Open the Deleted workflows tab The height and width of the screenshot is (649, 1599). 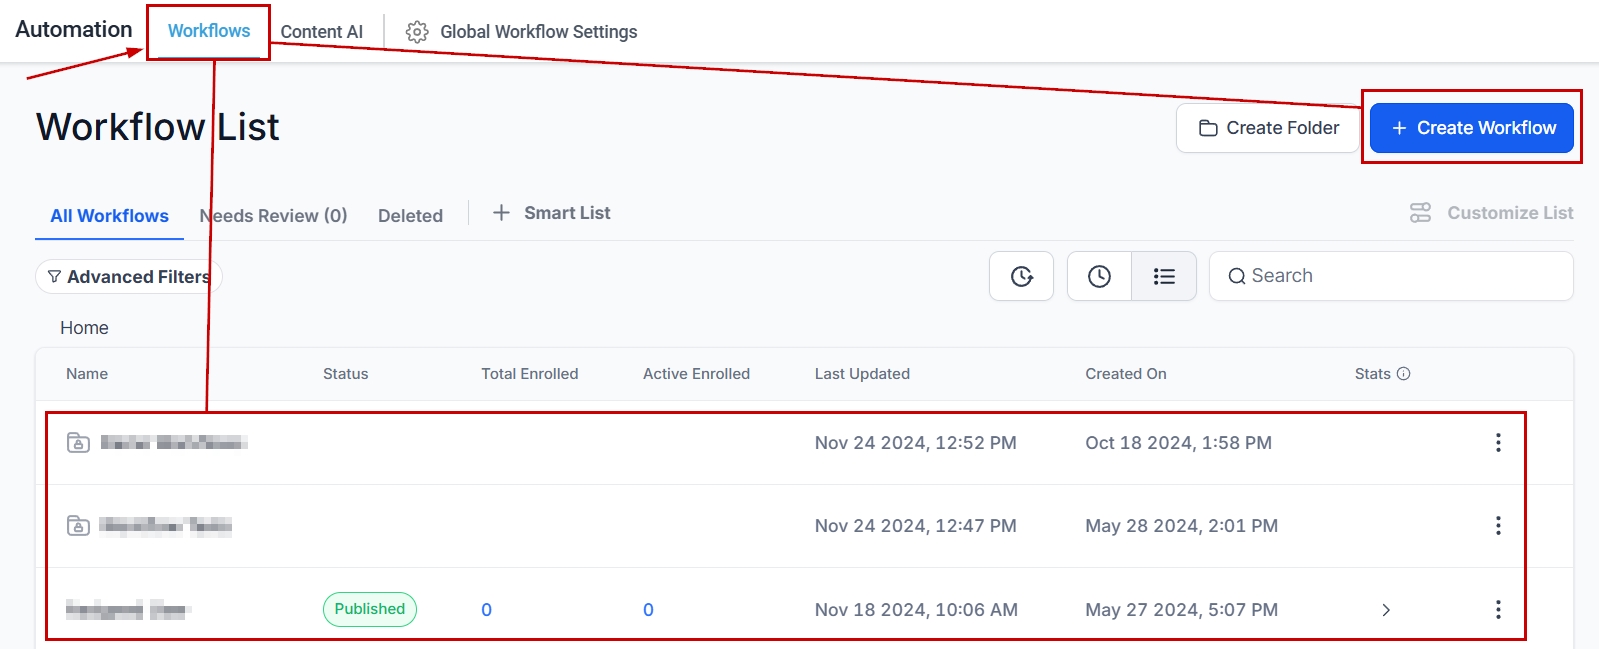[410, 216]
